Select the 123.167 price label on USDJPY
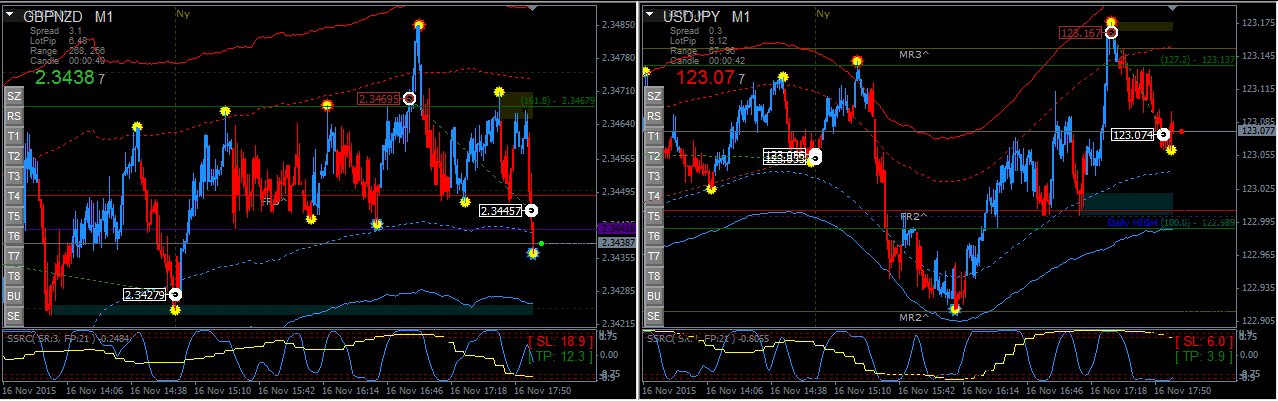This screenshot has width=1278, height=401. [1081, 32]
